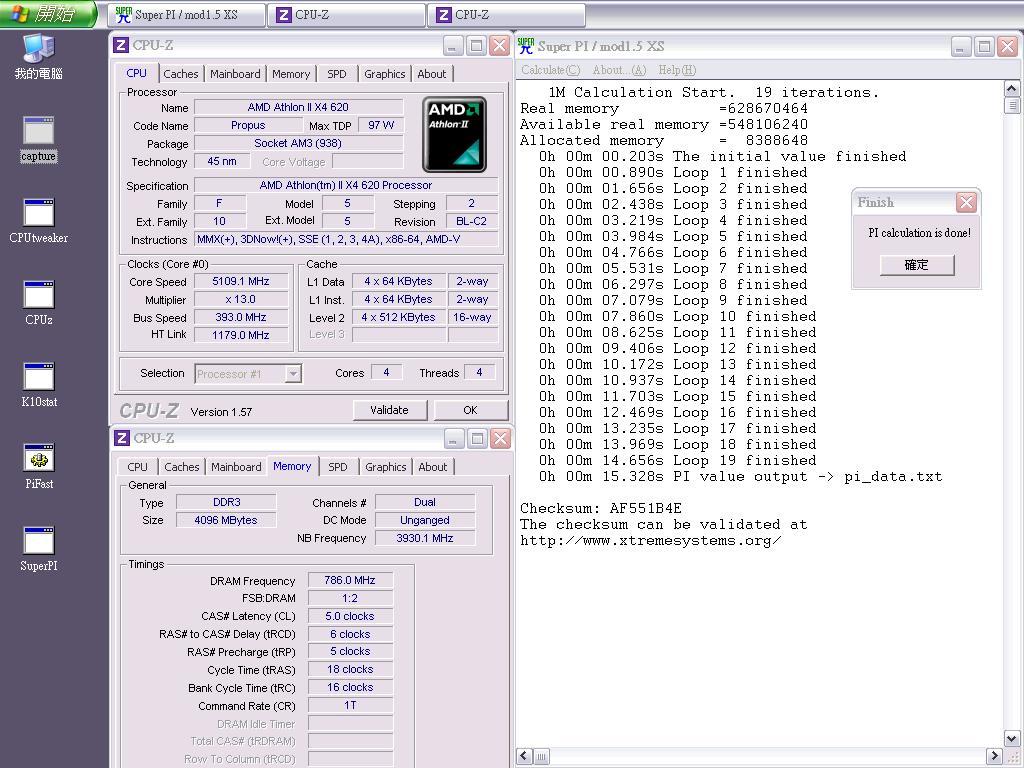Click the Validate button in CPU-Z
This screenshot has height=768, width=1024.
(x=390, y=410)
